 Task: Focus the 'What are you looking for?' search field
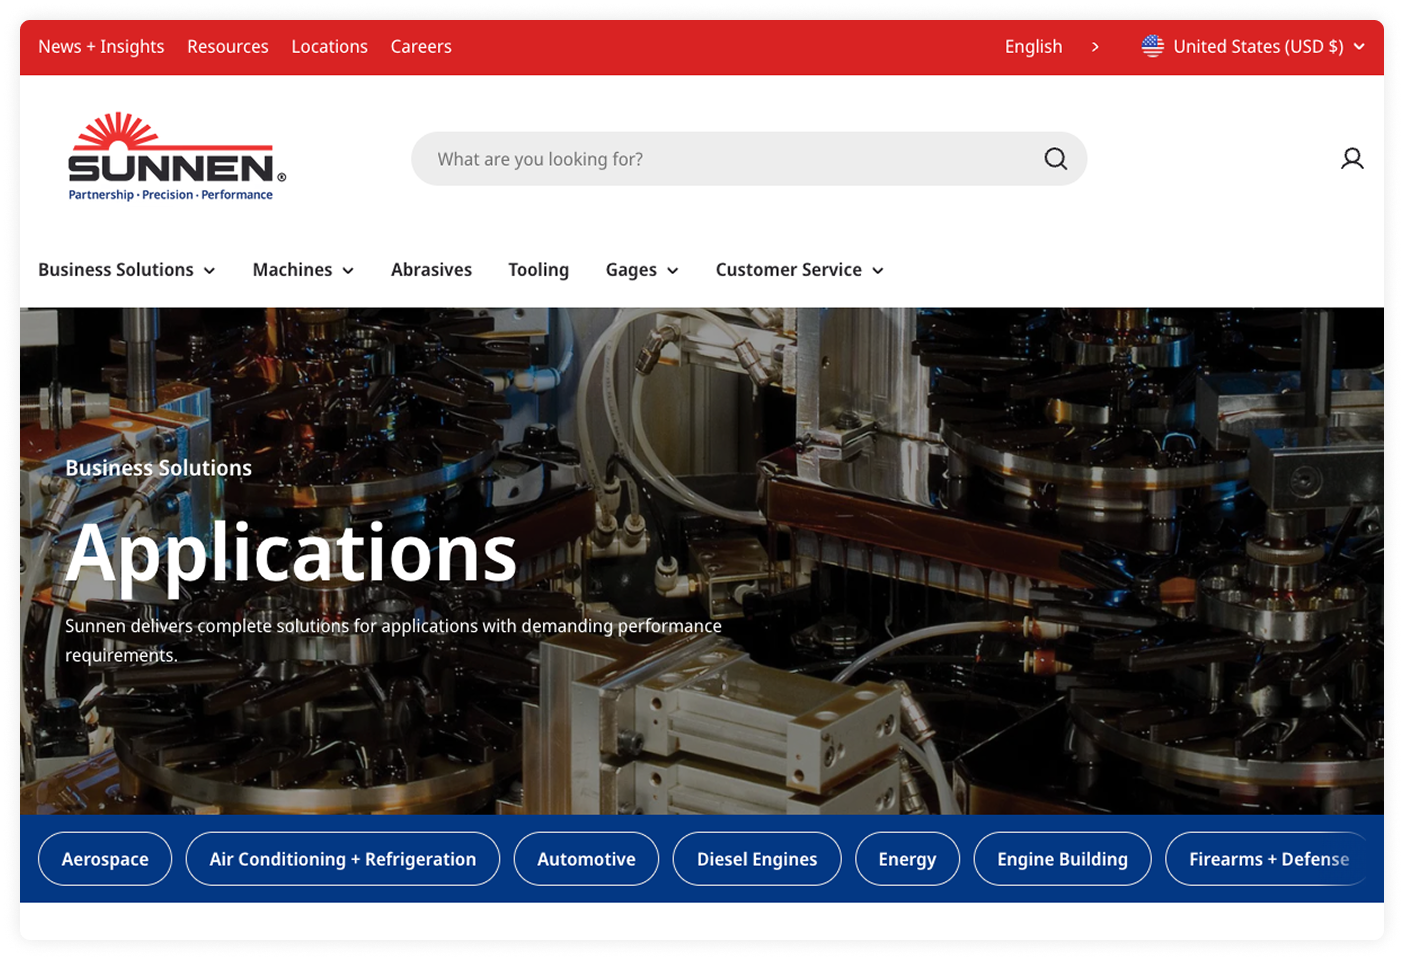coord(749,159)
